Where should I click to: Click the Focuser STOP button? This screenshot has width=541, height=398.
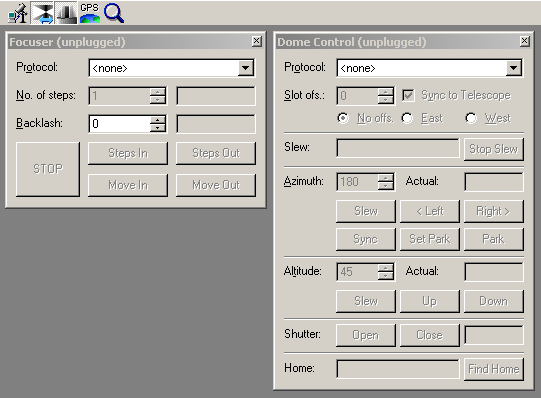[48, 169]
